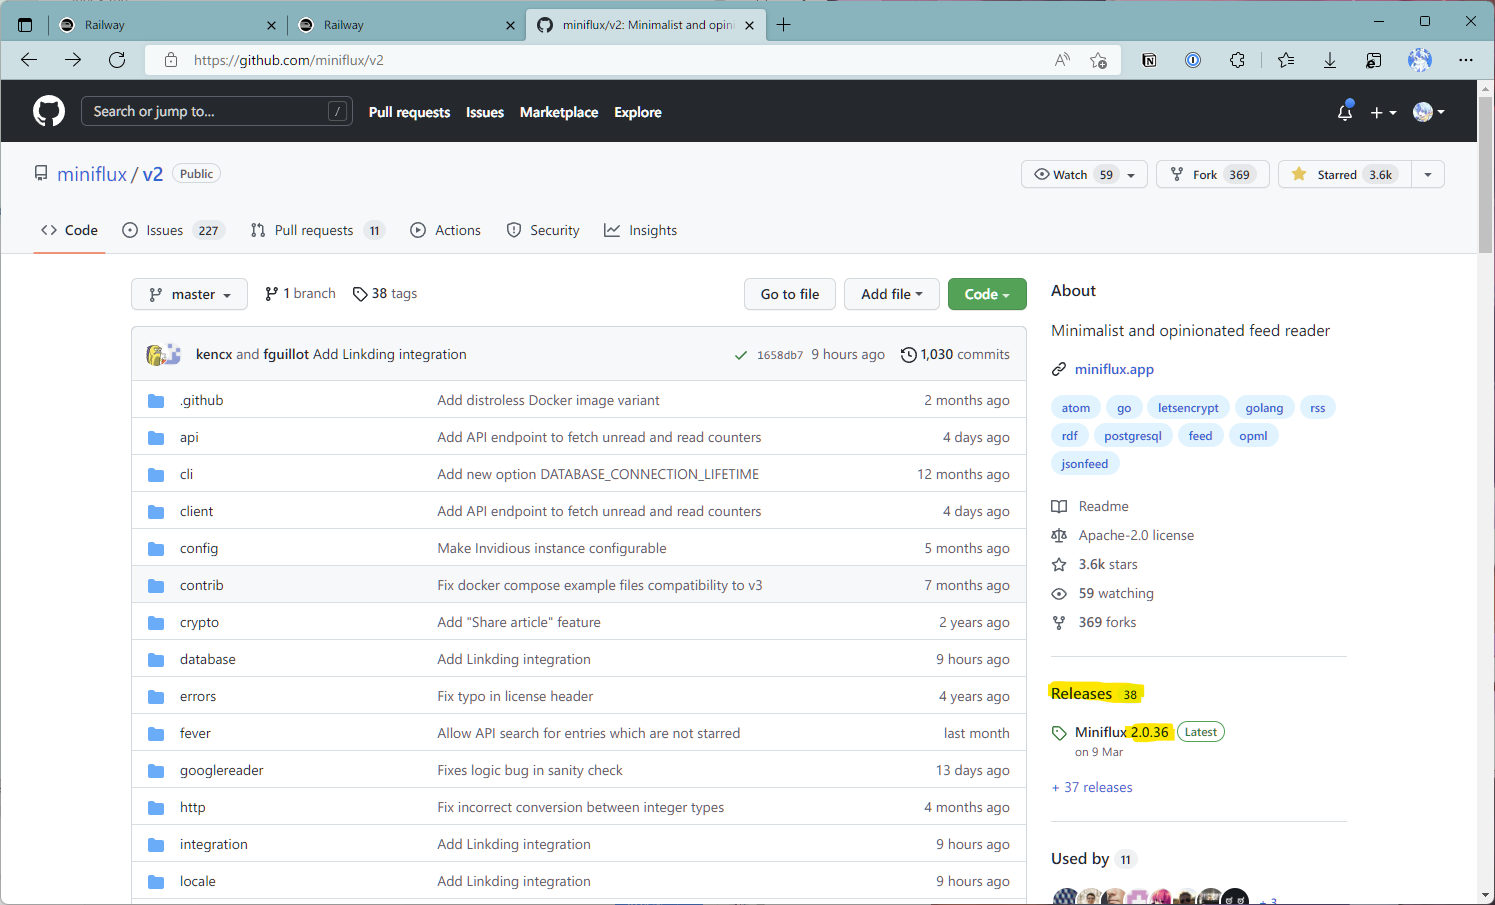Viewport: 1495px width, 905px height.
Task: Open the master branch dropdown
Action: point(189,294)
